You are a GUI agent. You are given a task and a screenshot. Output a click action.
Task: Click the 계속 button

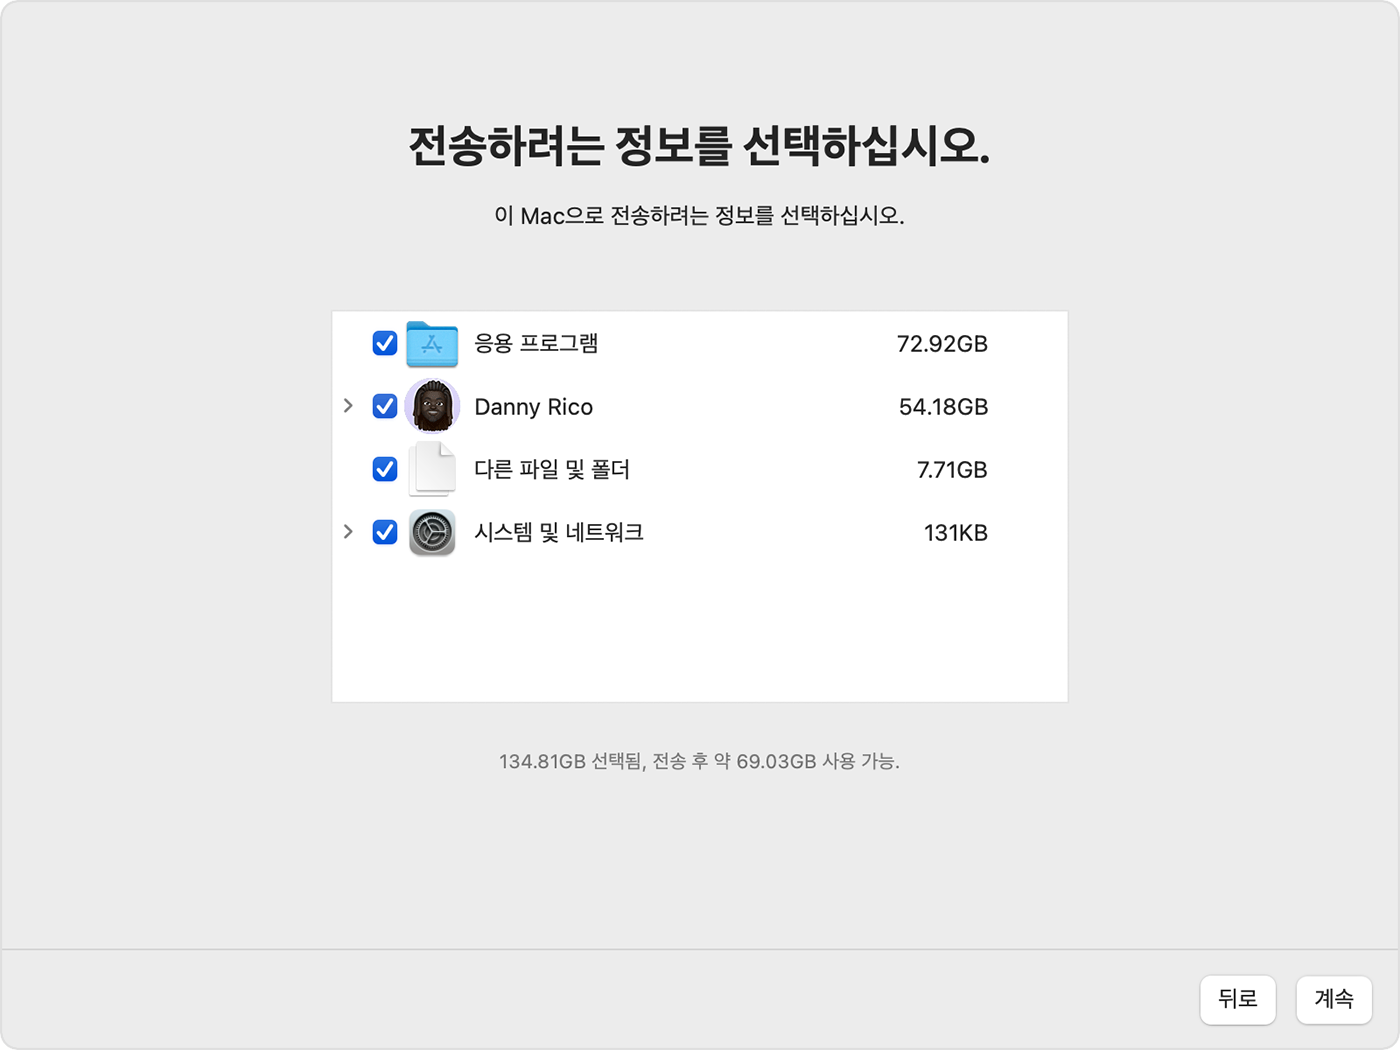point(1334,1000)
